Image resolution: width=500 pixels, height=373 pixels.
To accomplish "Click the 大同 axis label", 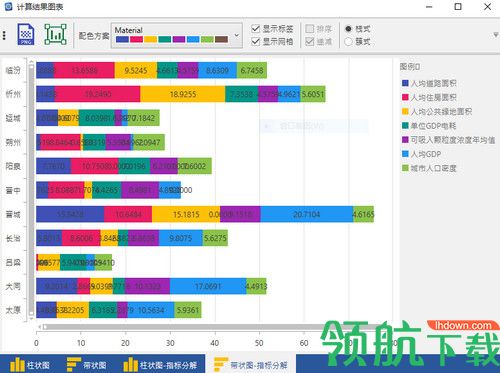I will (x=13, y=286).
